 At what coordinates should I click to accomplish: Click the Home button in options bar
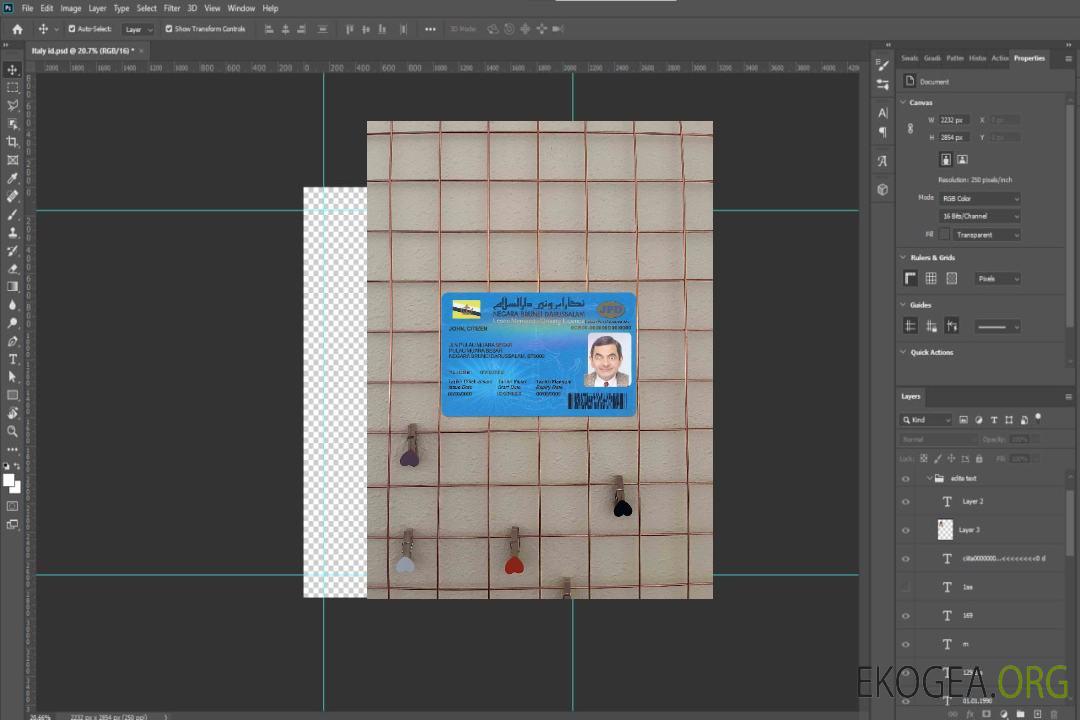coord(17,29)
